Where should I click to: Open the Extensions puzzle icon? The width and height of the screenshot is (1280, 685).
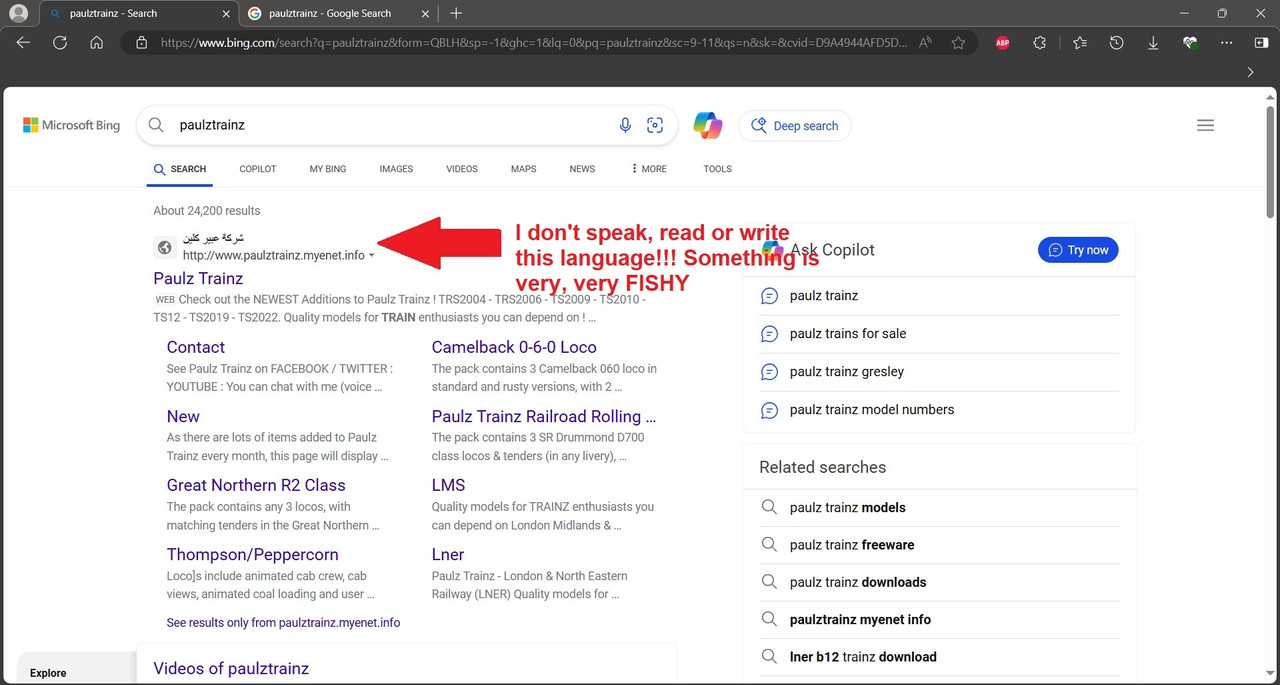[x=1040, y=43]
